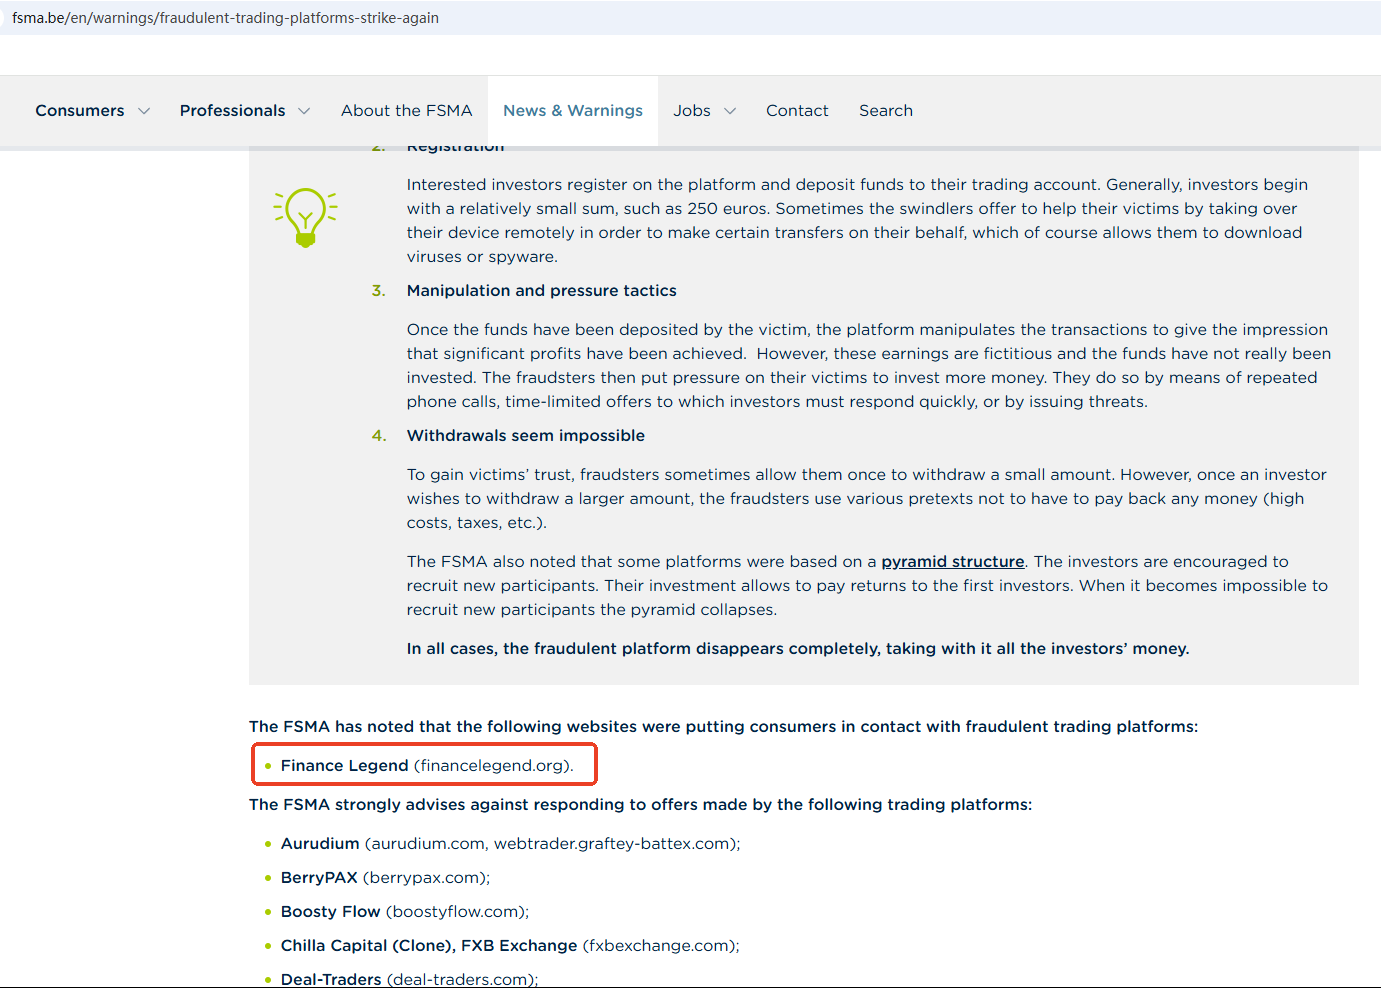Open Search in the navigation bar
Viewport: 1381px width, 988px height.
coord(886,111)
